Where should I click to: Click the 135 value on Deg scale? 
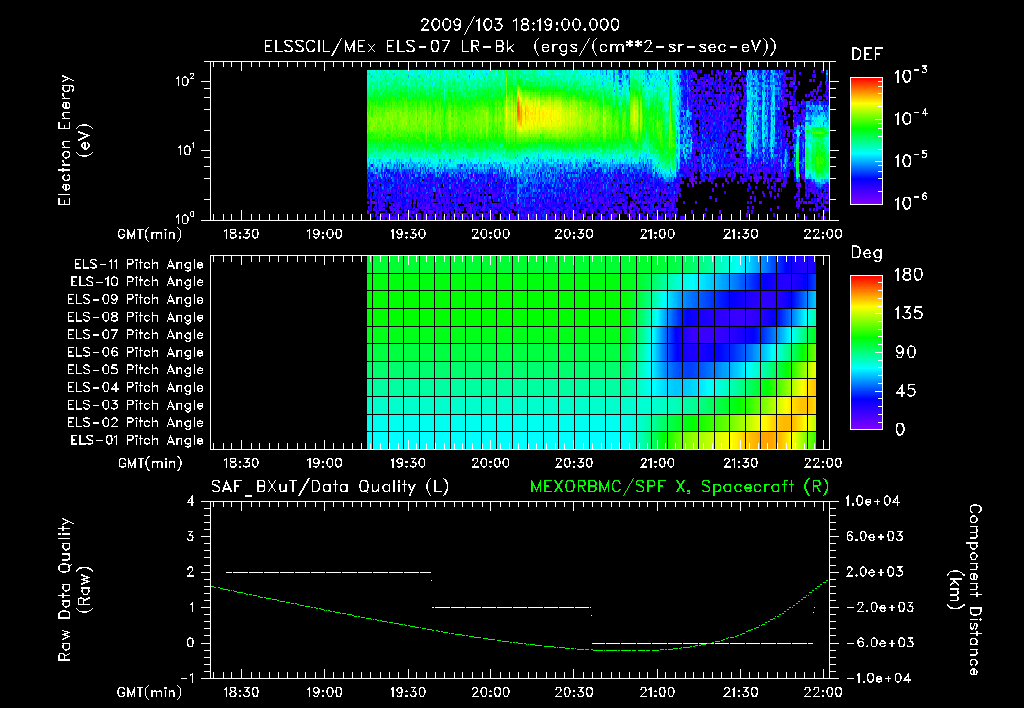(909, 314)
